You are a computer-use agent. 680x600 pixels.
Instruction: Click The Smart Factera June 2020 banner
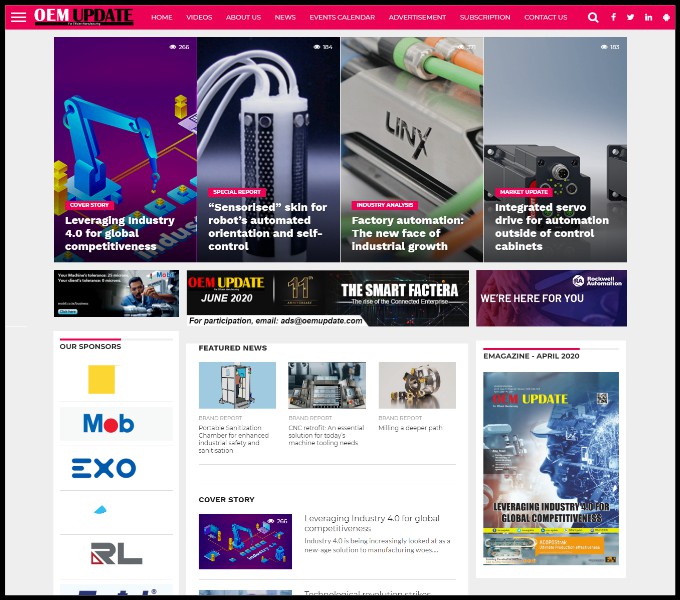click(328, 298)
